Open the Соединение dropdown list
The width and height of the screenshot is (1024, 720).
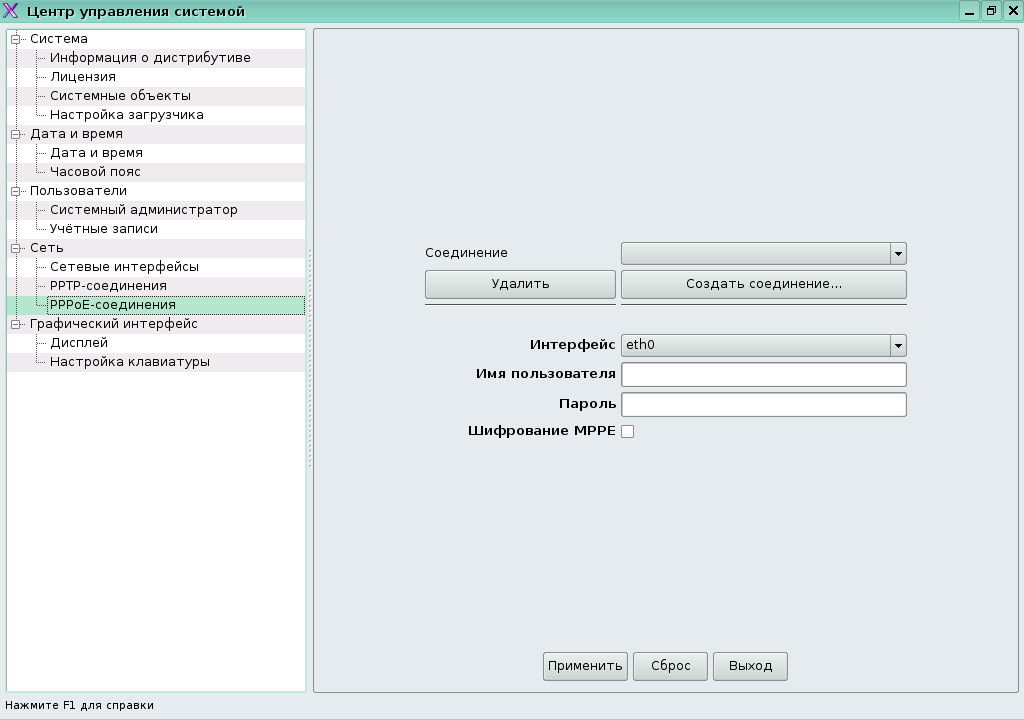tap(897, 254)
